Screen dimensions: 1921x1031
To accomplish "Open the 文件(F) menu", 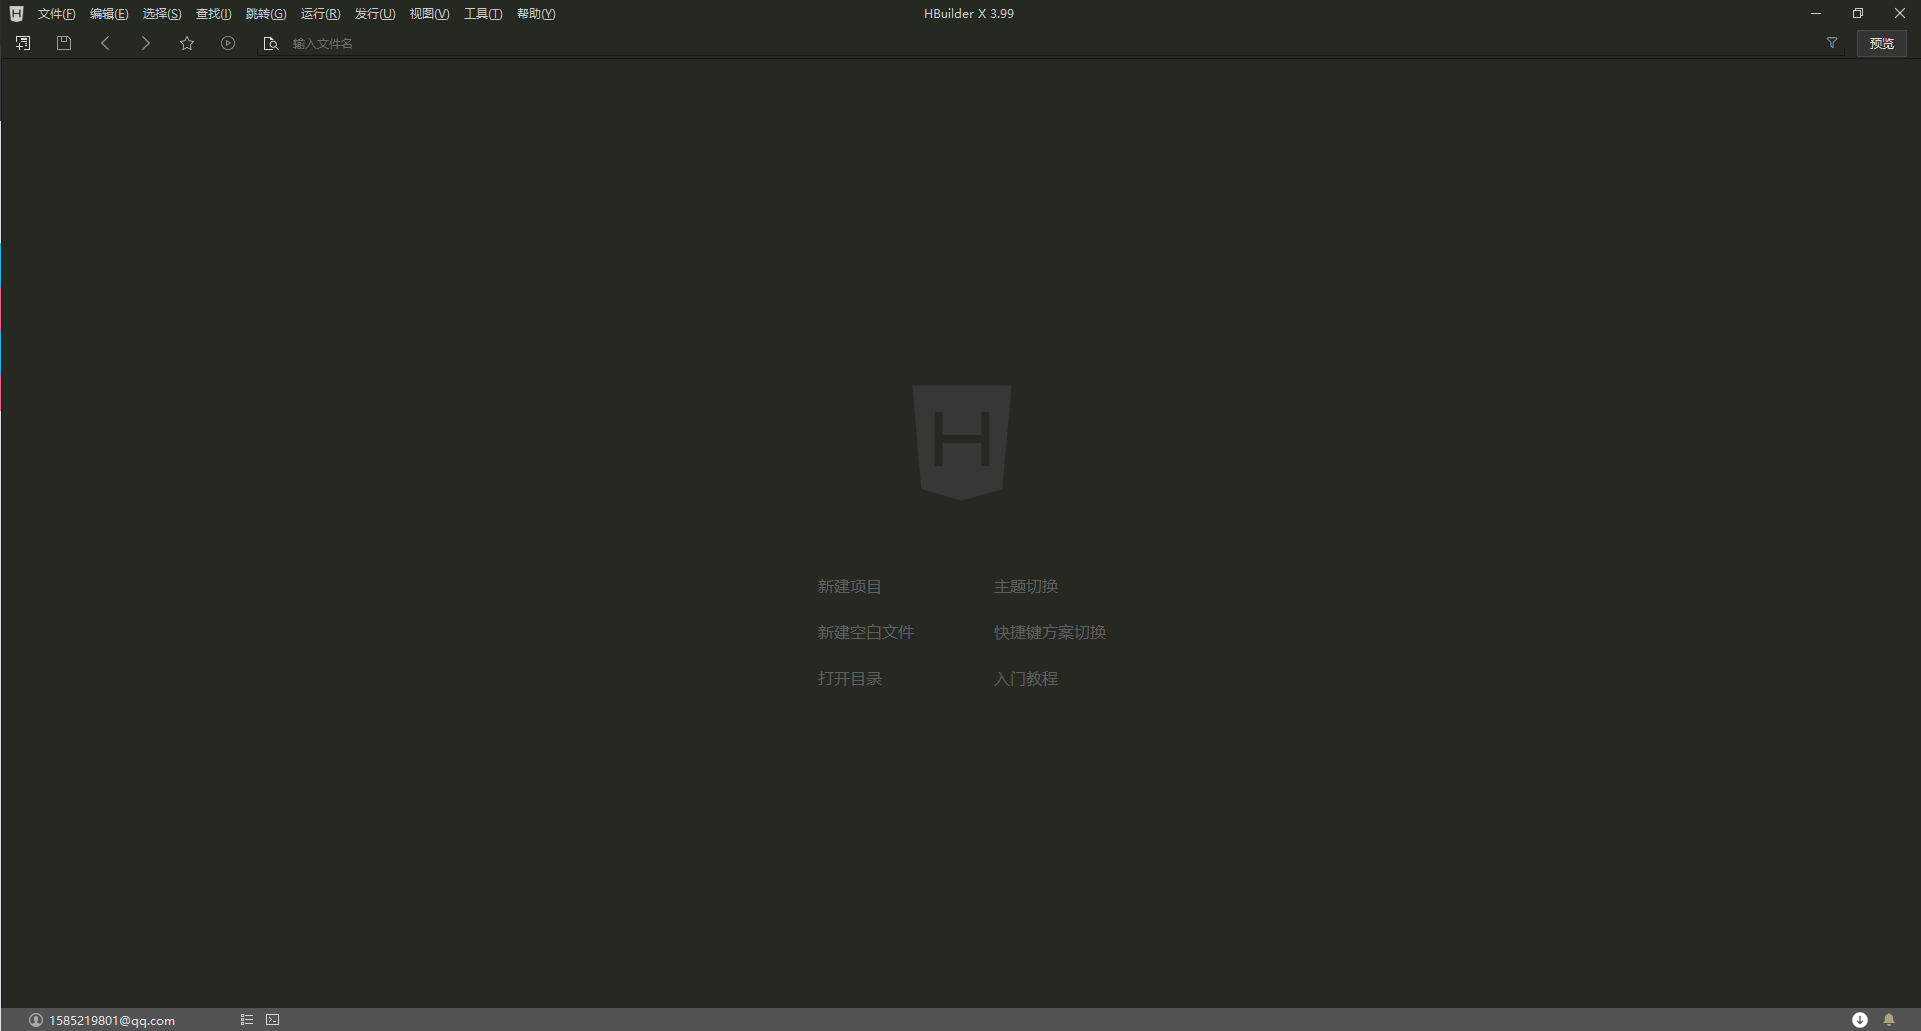I will (55, 13).
